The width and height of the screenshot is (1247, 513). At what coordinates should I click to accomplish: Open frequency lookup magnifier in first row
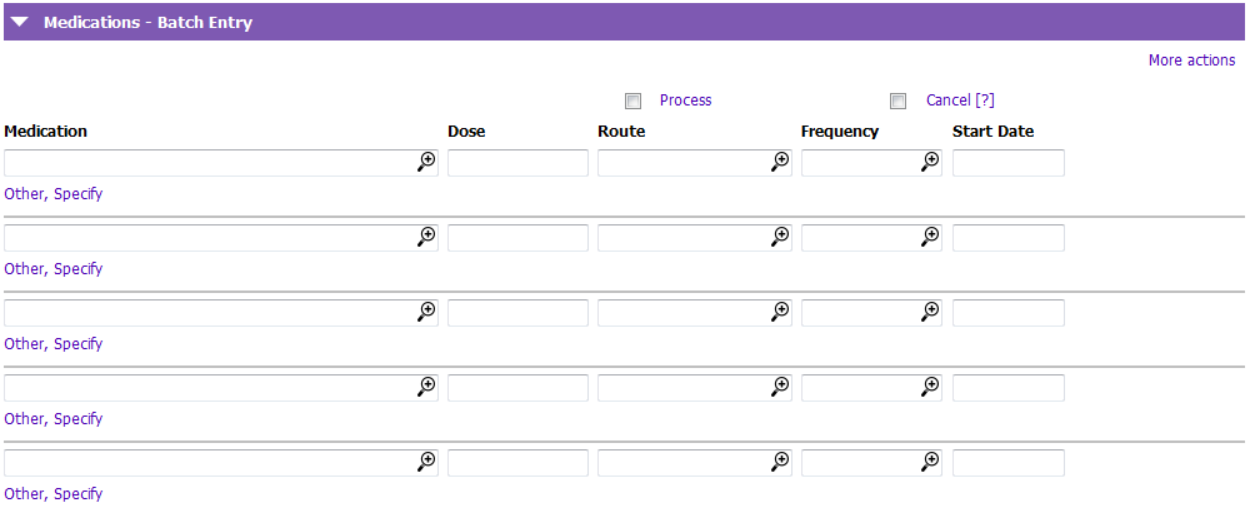(931, 161)
